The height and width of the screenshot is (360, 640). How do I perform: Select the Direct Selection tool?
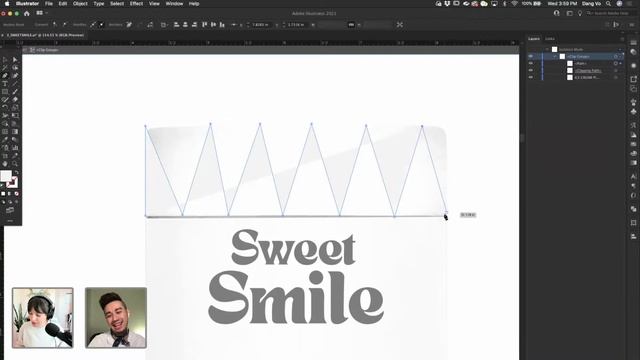click(15, 60)
